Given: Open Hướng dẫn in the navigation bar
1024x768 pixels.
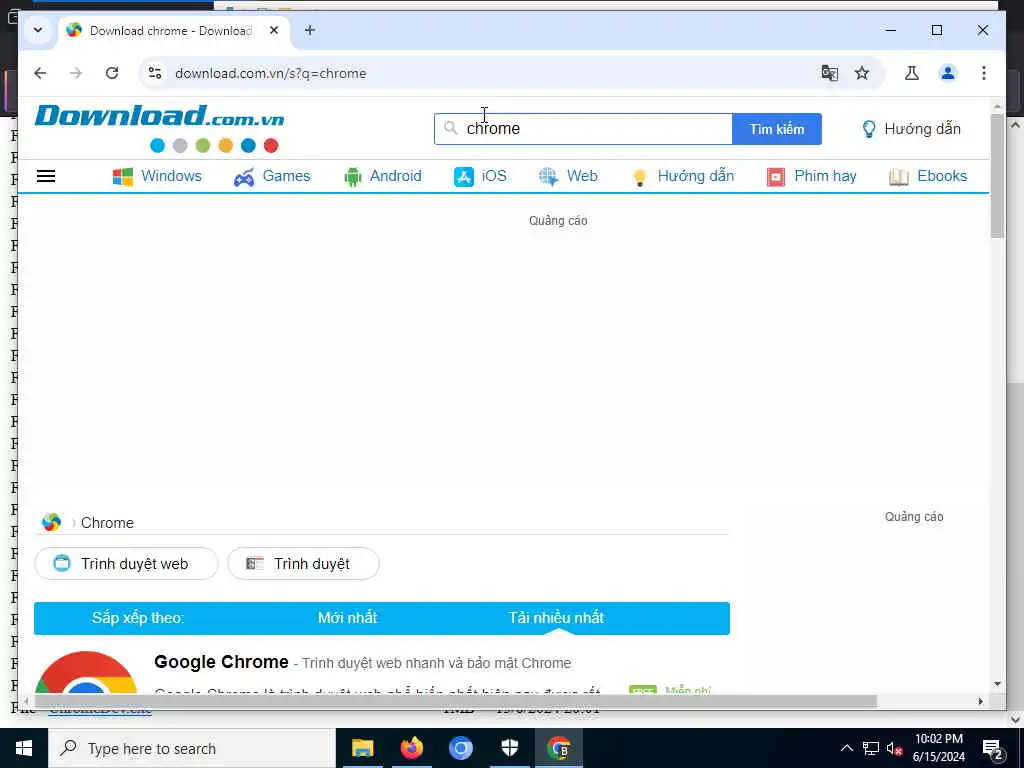Looking at the screenshot, I should 682,176.
